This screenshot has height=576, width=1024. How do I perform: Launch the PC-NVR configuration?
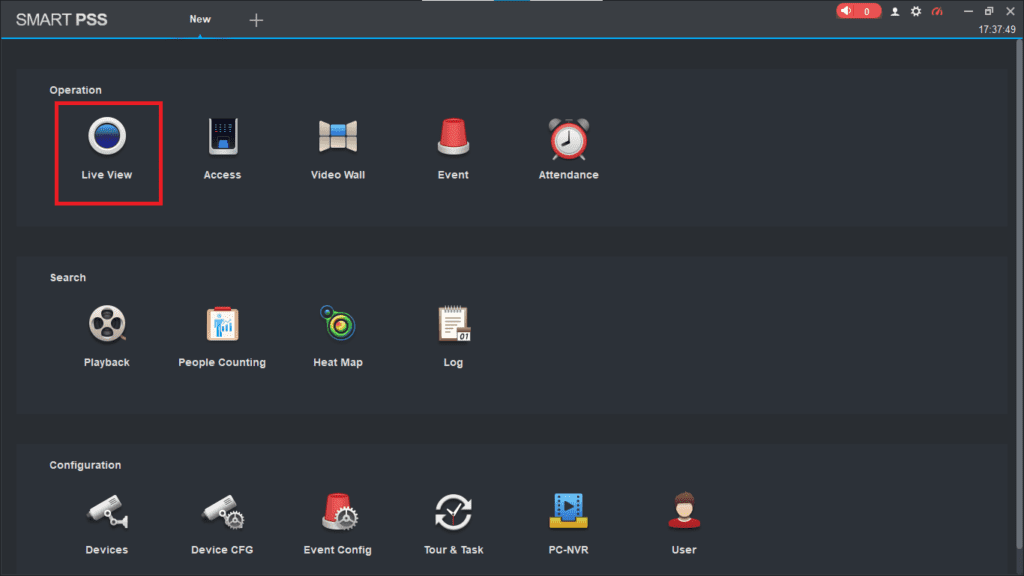(x=568, y=512)
